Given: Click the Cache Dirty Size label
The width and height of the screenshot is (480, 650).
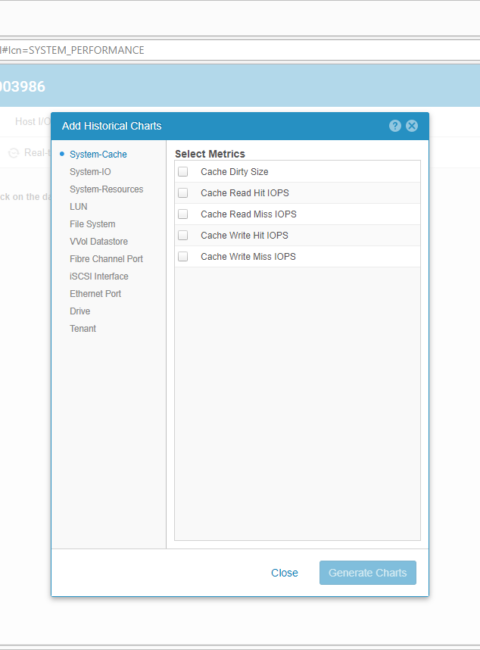Looking at the screenshot, I should pos(234,172).
